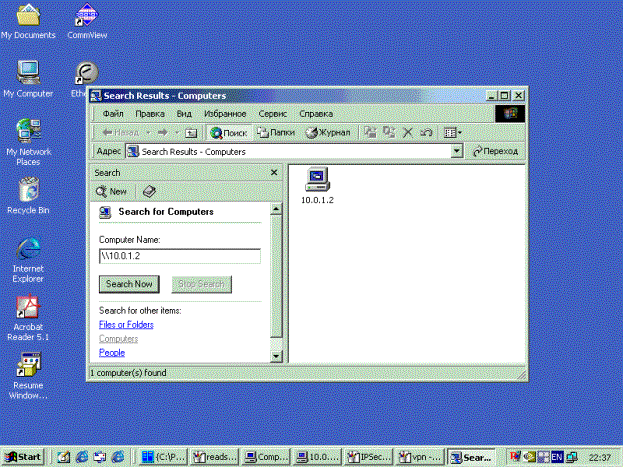Viewport: 623px width, 467px height.
Task: Click the Computer Name input field
Action: tap(179, 256)
